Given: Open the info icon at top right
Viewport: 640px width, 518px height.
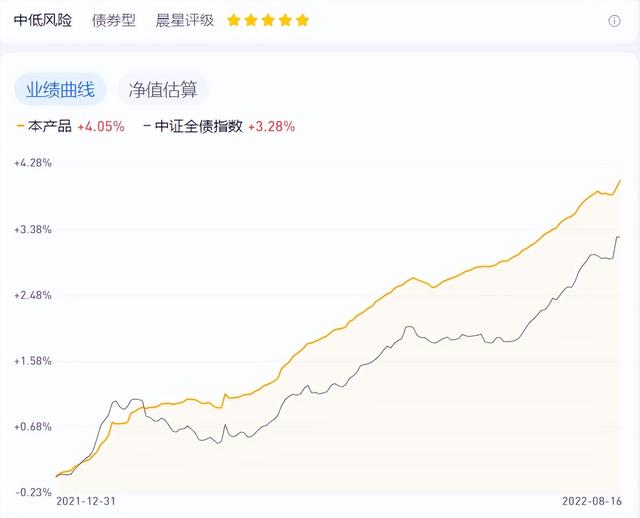Looking at the screenshot, I should [x=614, y=21].
